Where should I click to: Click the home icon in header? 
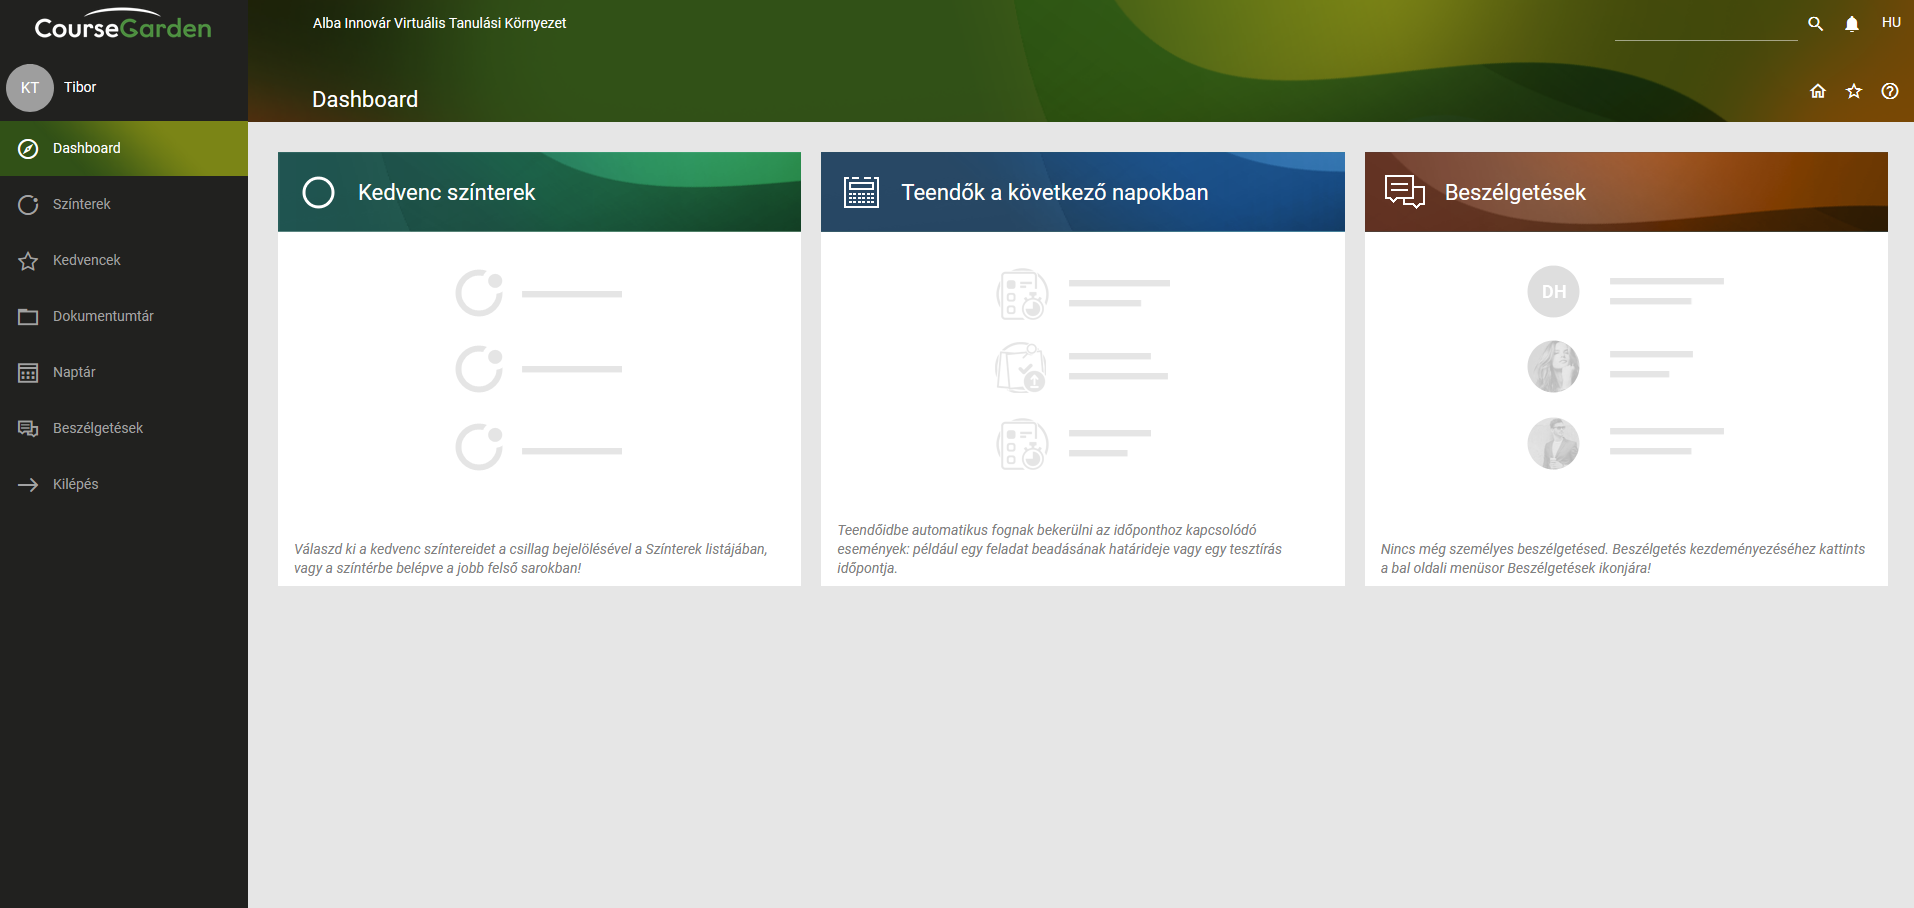click(x=1817, y=91)
